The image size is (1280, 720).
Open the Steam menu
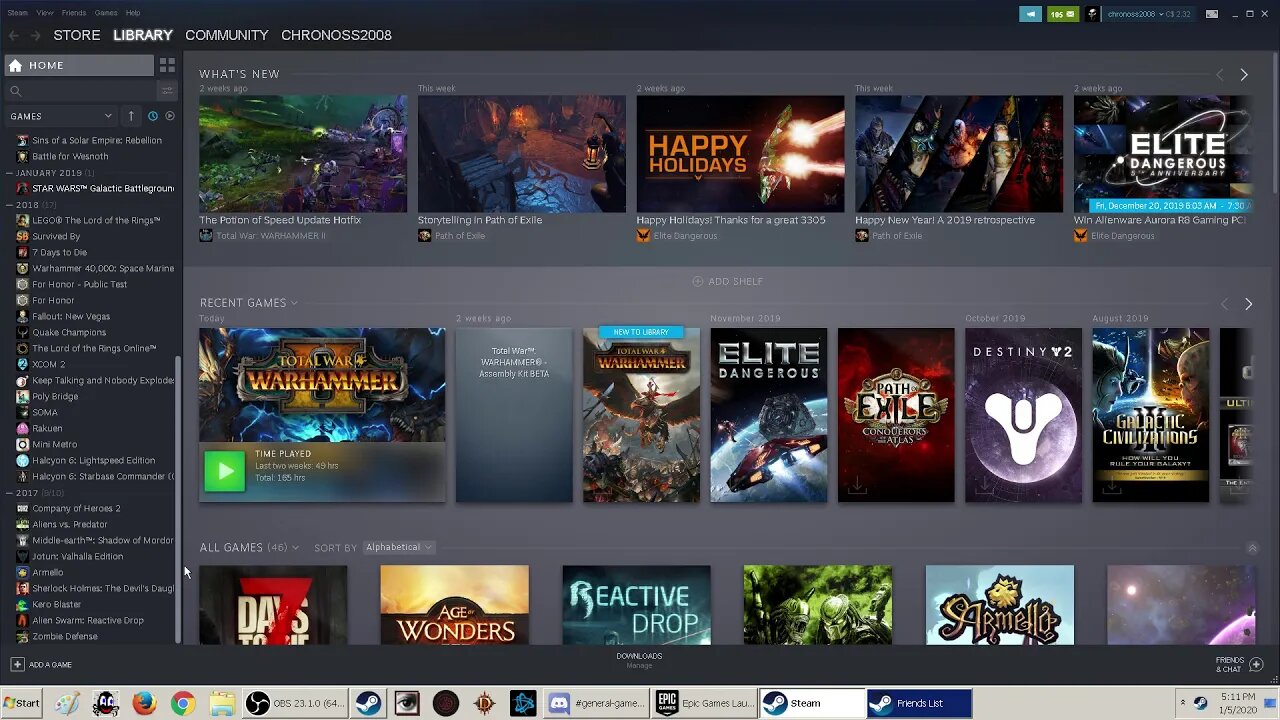tap(17, 13)
